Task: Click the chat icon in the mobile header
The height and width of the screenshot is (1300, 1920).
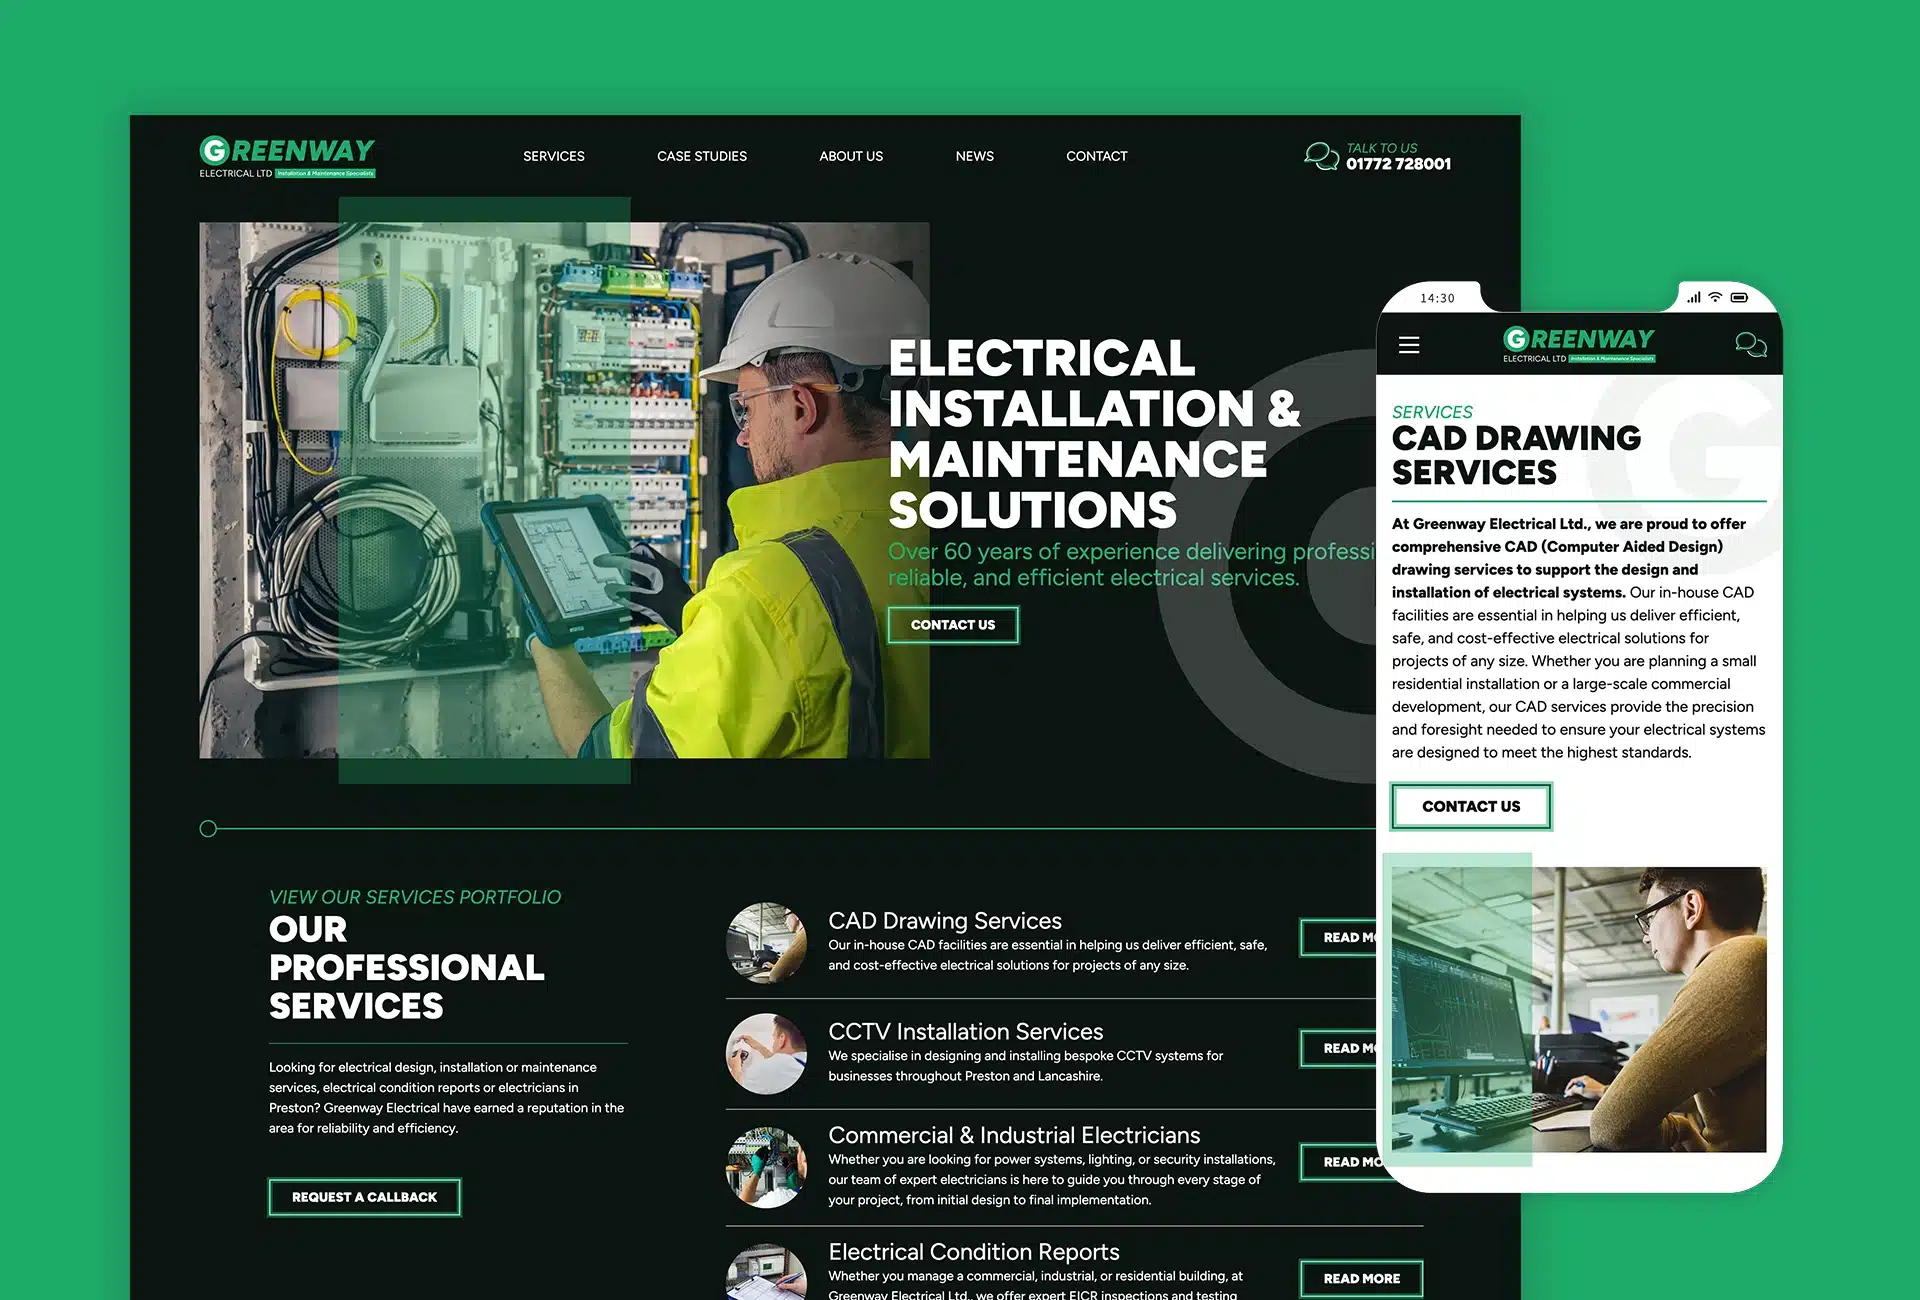Action: point(1752,344)
